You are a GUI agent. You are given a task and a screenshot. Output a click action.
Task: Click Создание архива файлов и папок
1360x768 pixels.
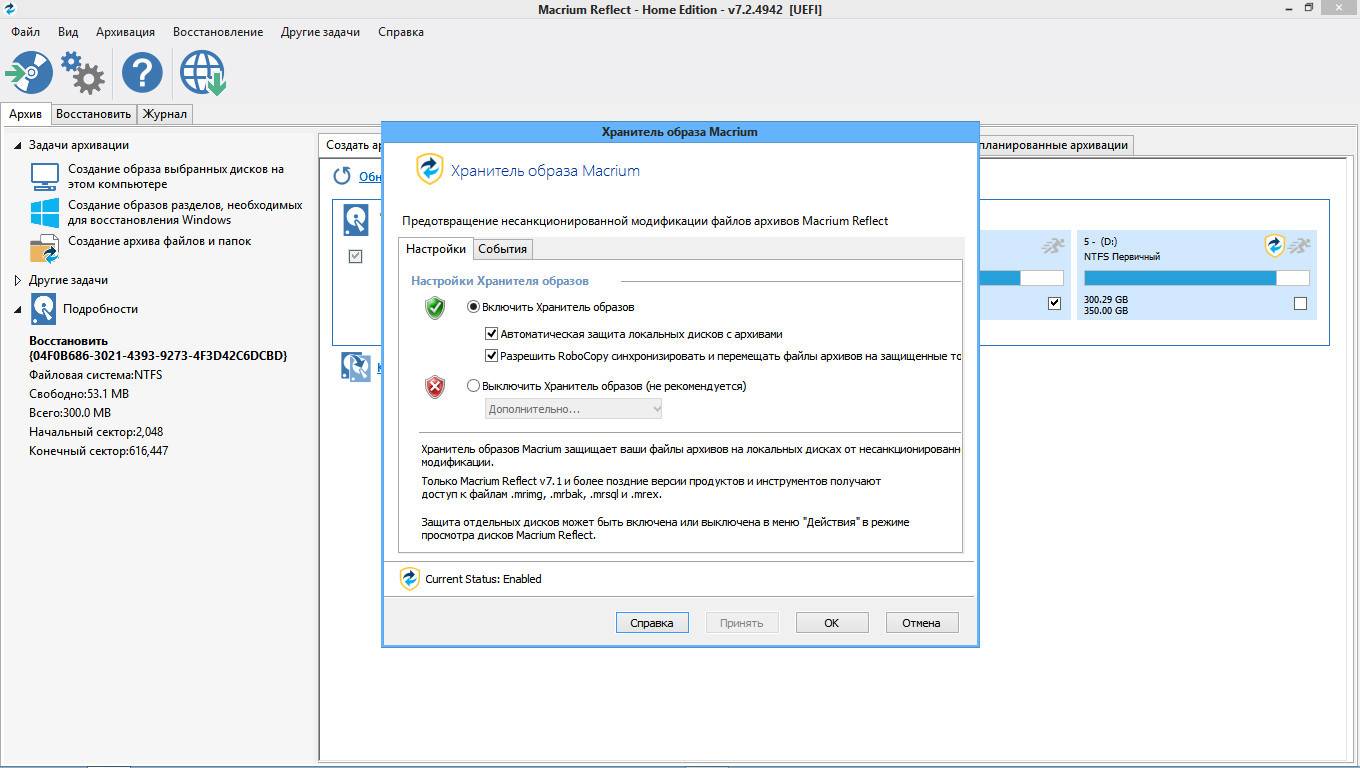point(159,241)
